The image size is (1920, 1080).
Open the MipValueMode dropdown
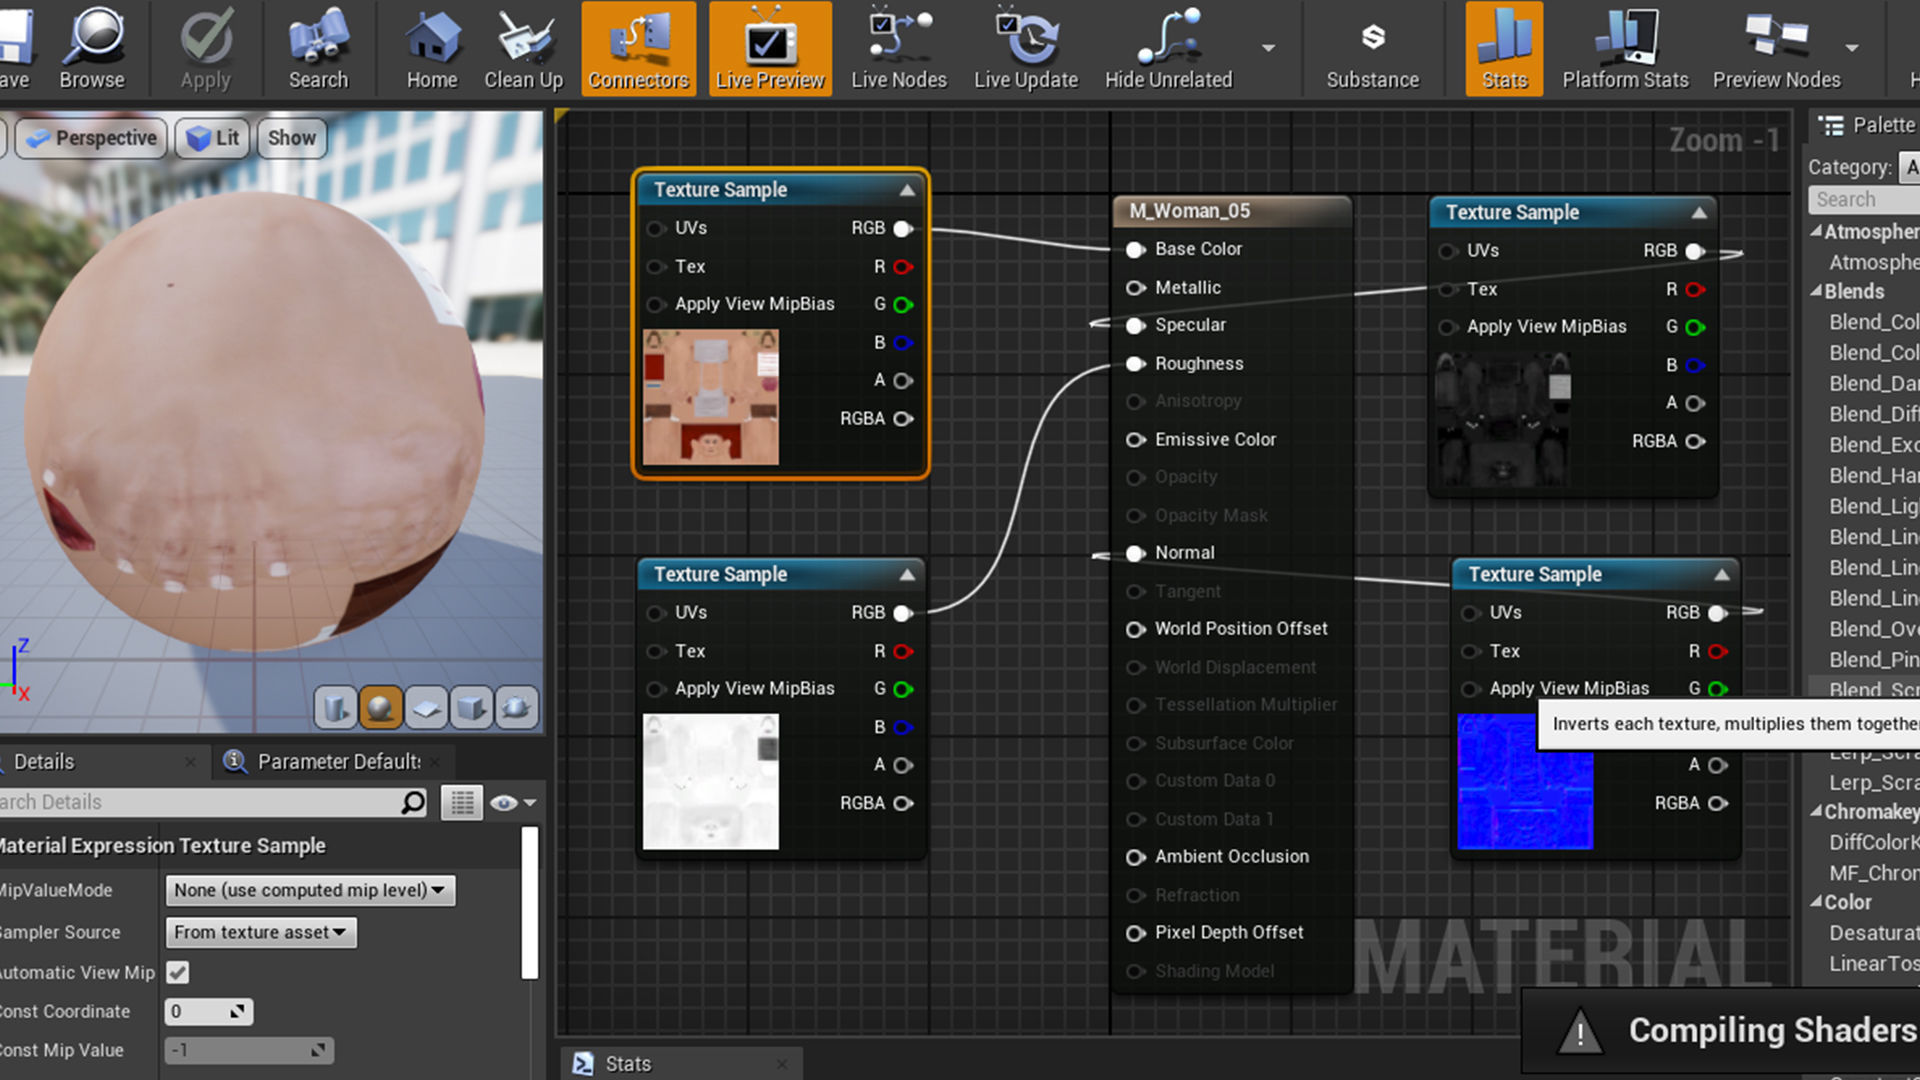310,890
